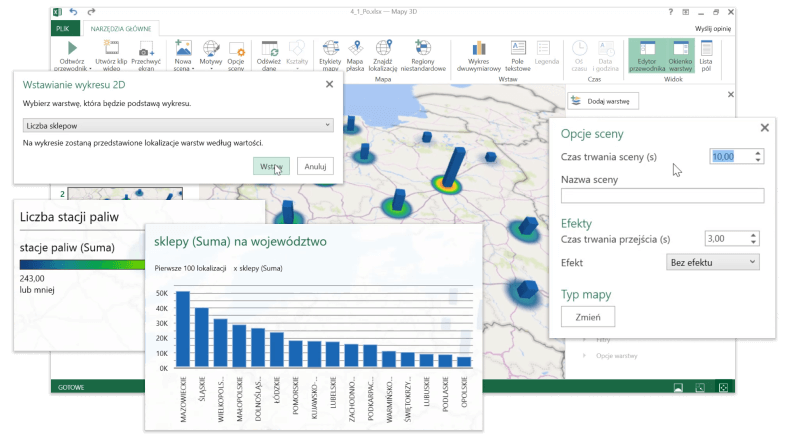This screenshot has width=790, height=438.
Task: Decrease Czas trwania przejścia stepper
Action: tap(753, 242)
